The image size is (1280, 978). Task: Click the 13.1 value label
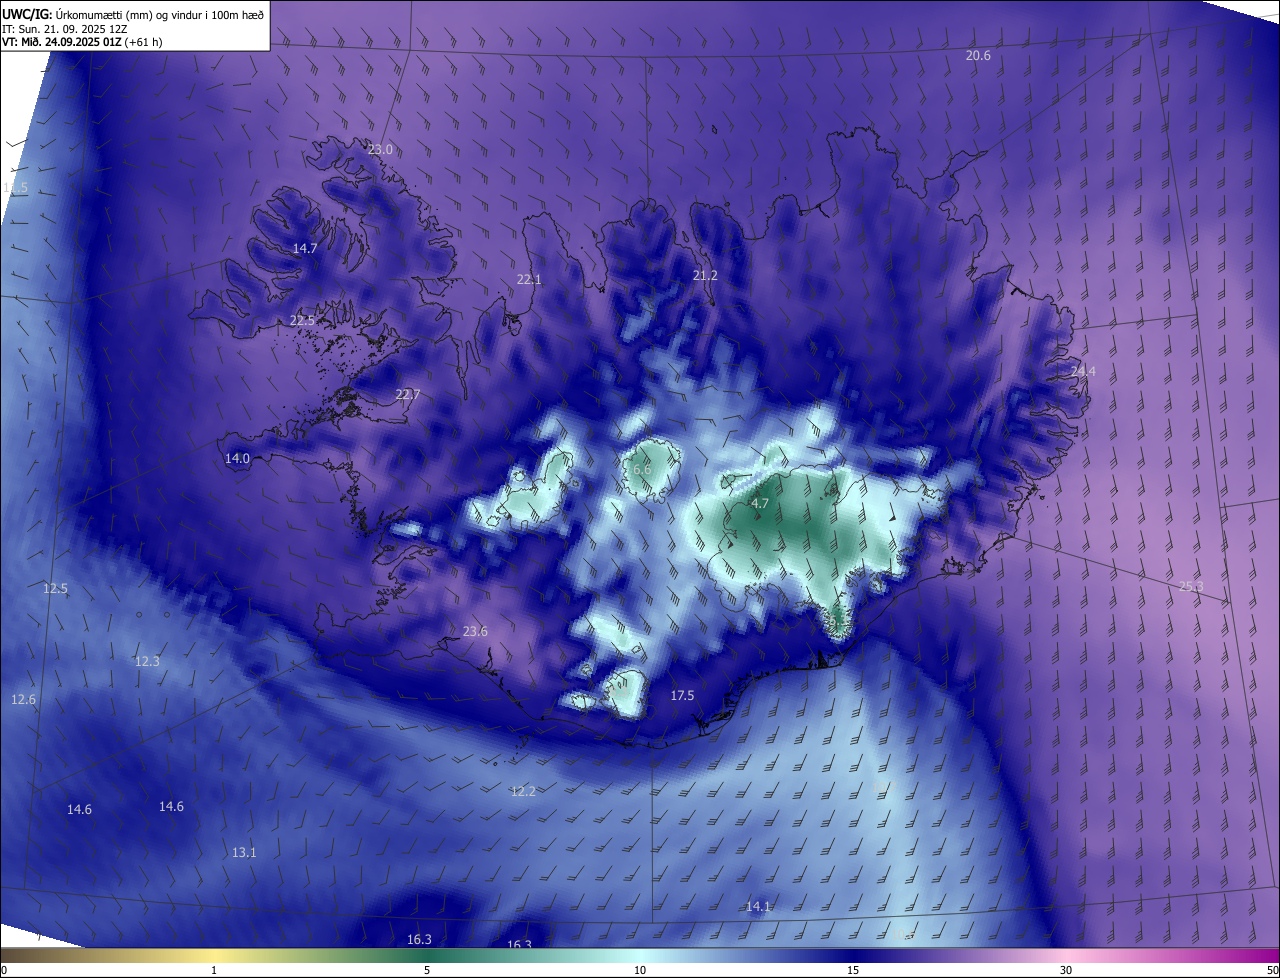pyautogui.click(x=244, y=853)
